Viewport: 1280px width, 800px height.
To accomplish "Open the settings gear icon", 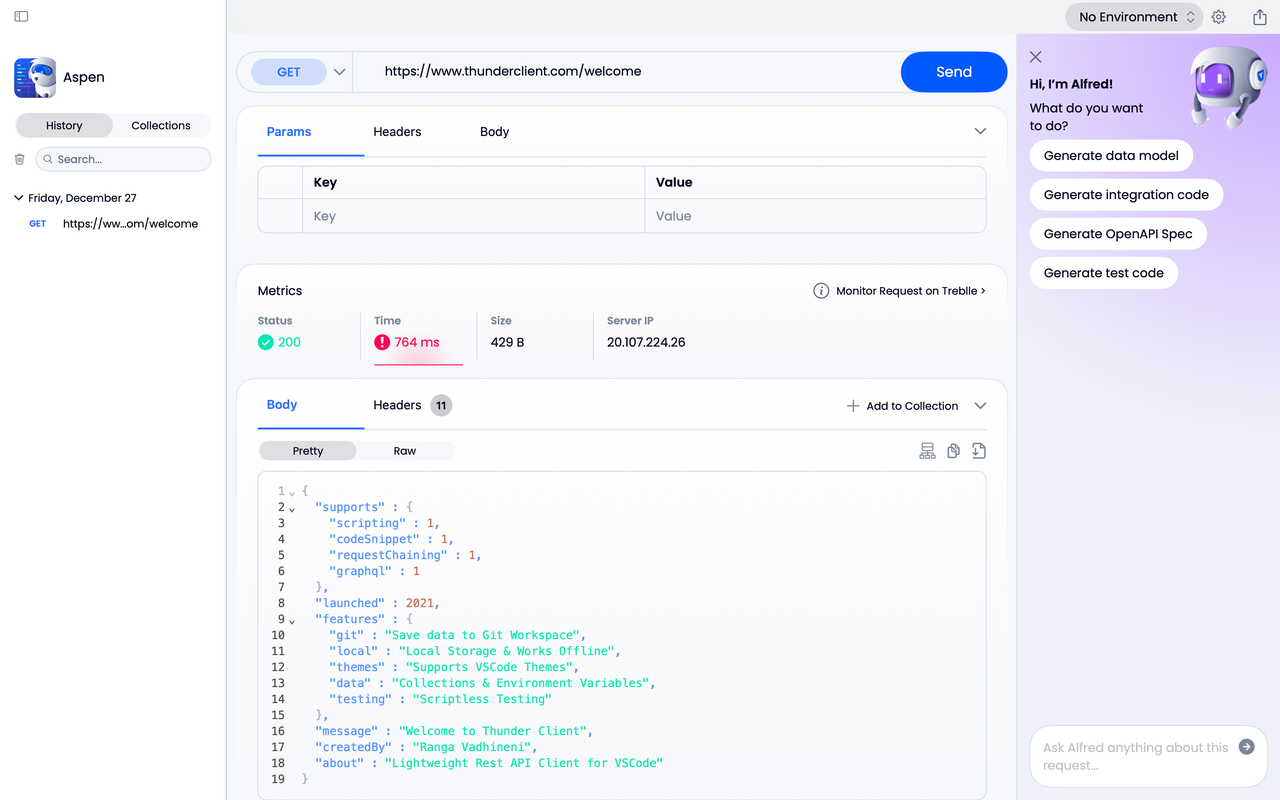I will pos(1219,17).
